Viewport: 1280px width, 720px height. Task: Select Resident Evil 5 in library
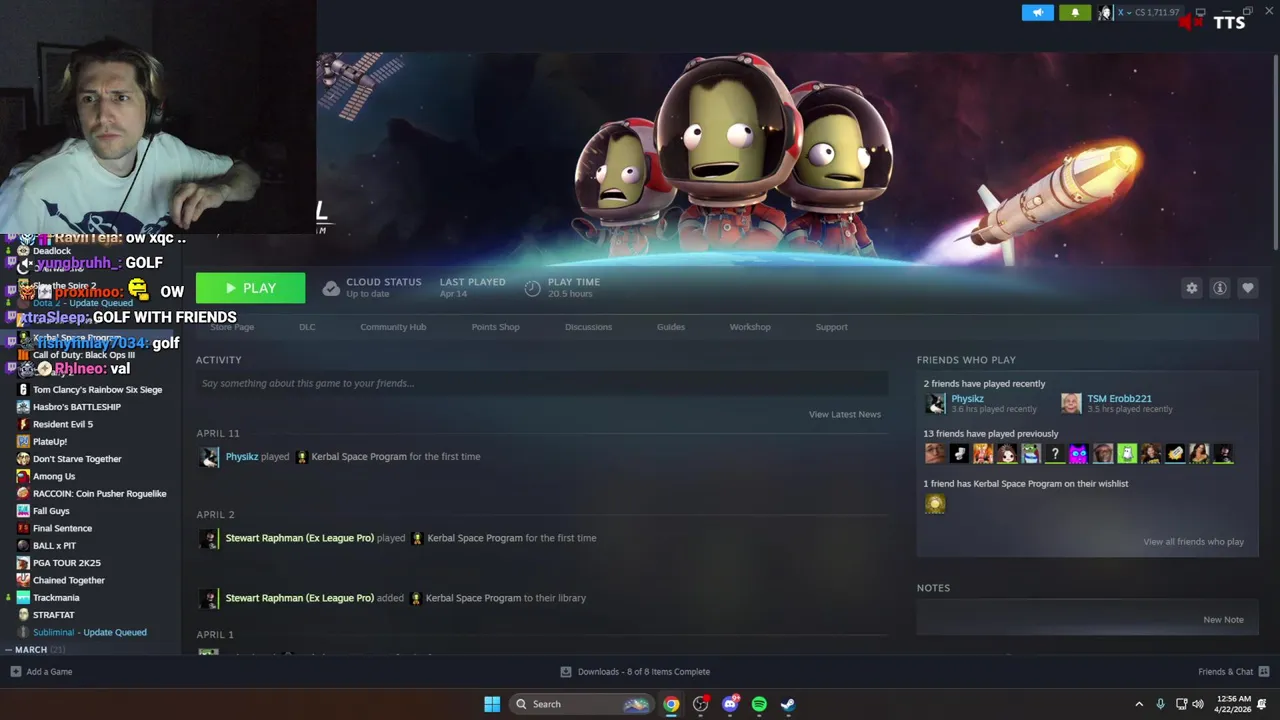63,424
